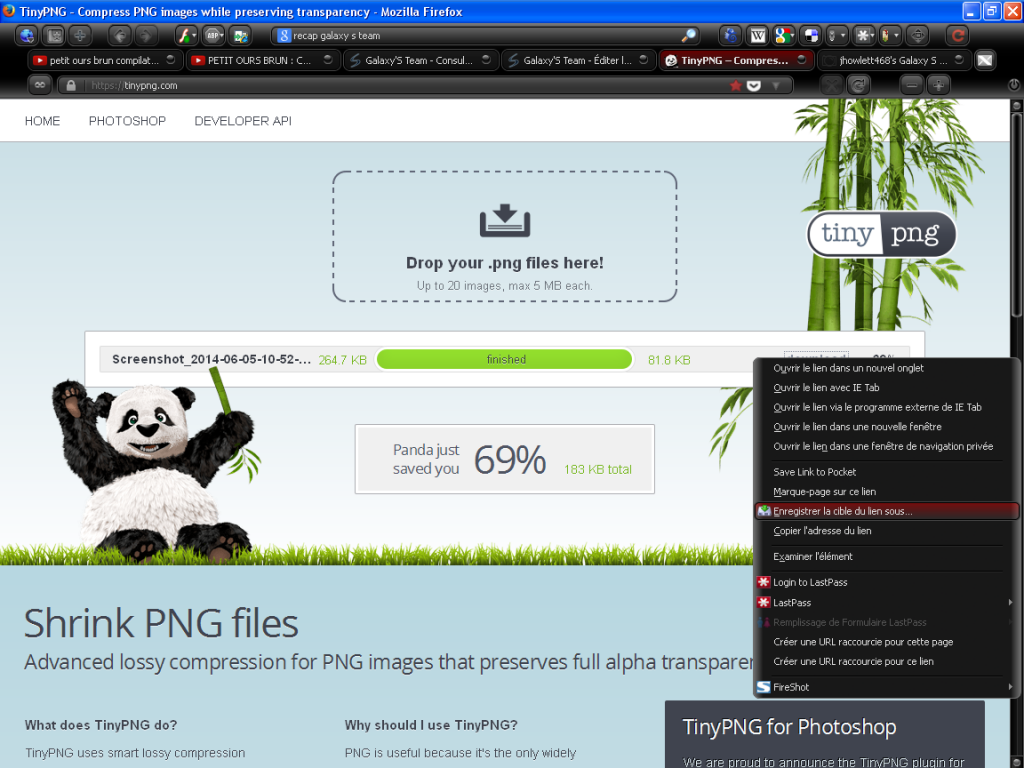1024x768 pixels.
Task: Click the globe icon at toolbar start
Action: pos(27,36)
